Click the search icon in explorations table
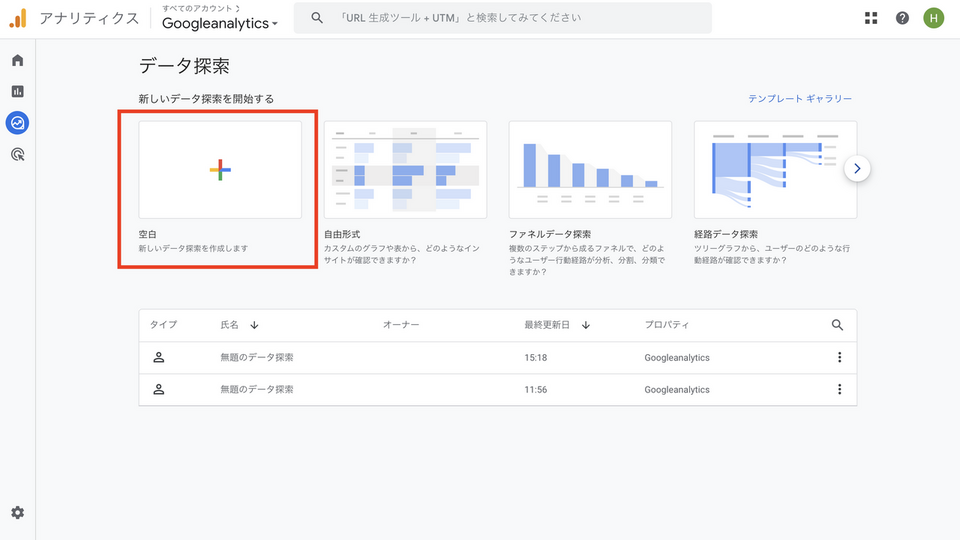The height and width of the screenshot is (540, 960). (837, 325)
